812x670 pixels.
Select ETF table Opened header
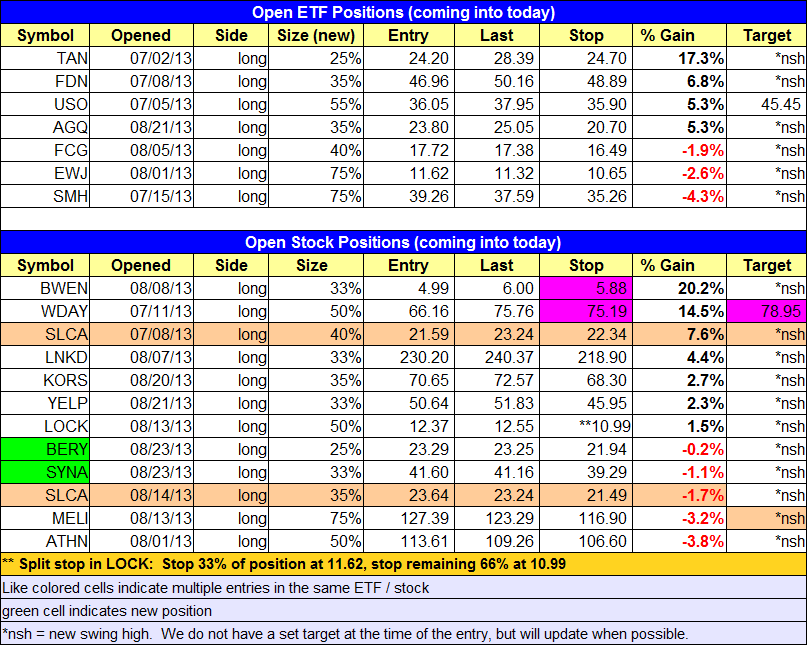141,35
